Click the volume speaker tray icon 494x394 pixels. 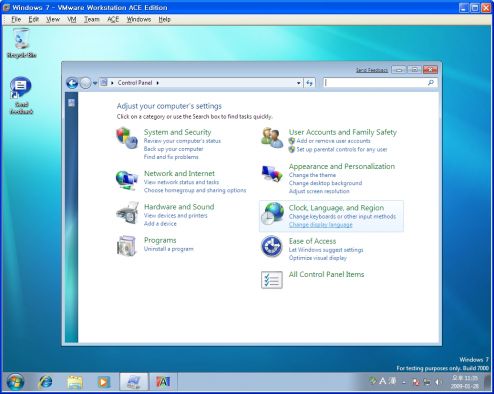point(438,382)
